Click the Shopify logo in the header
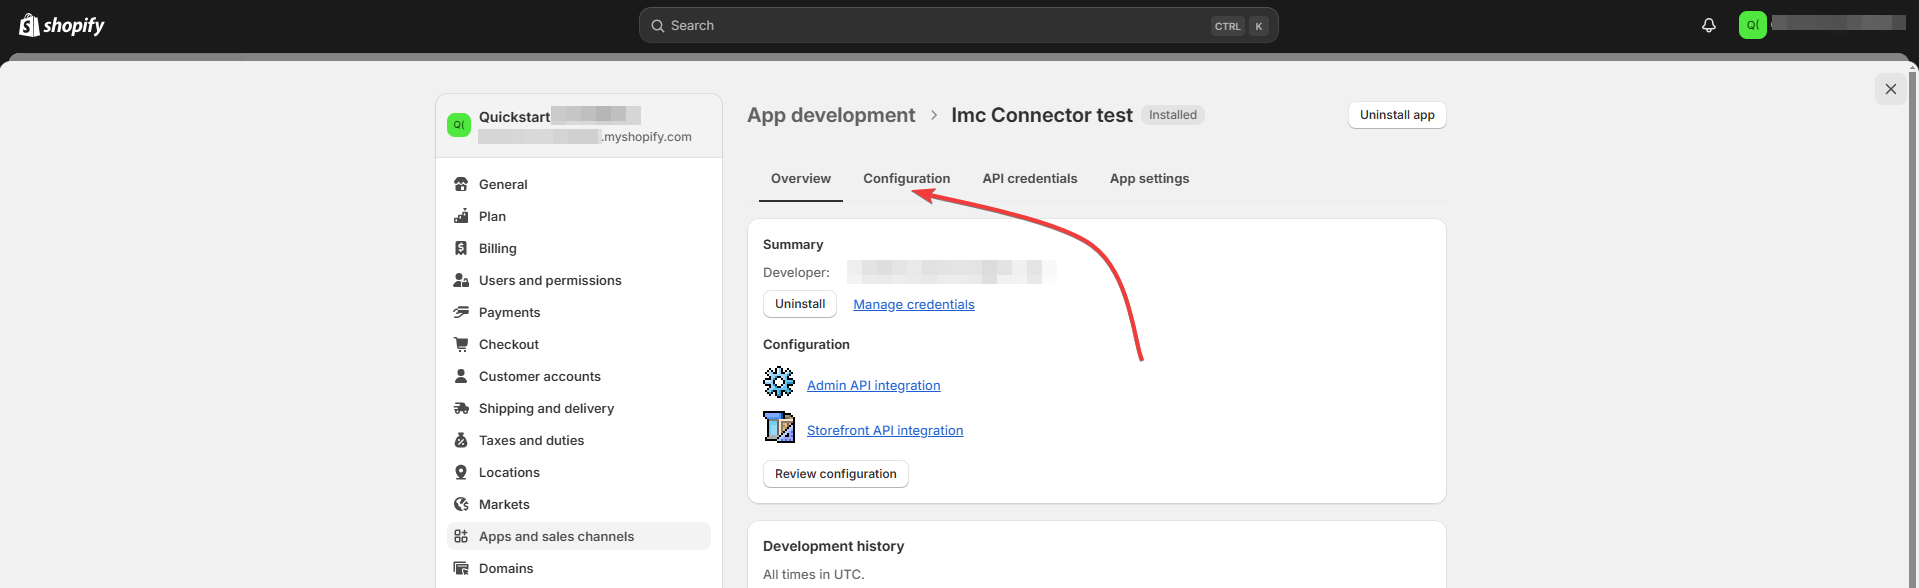This screenshot has height=588, width=1919. [x=62, y=25]
